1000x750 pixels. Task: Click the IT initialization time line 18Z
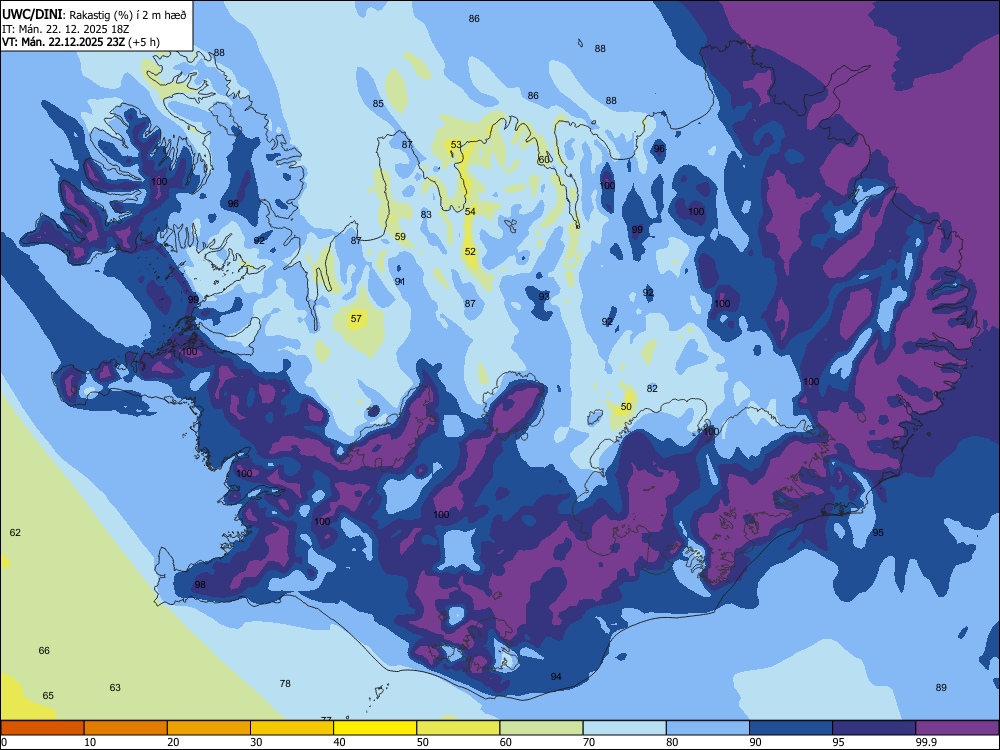(x=66, y=29)
